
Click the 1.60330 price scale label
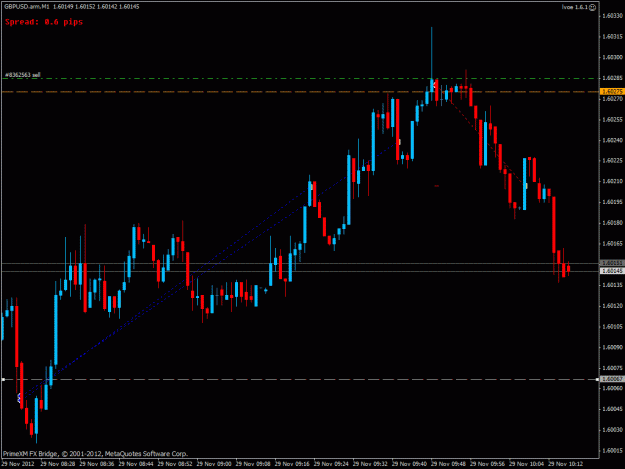point(613,16)
